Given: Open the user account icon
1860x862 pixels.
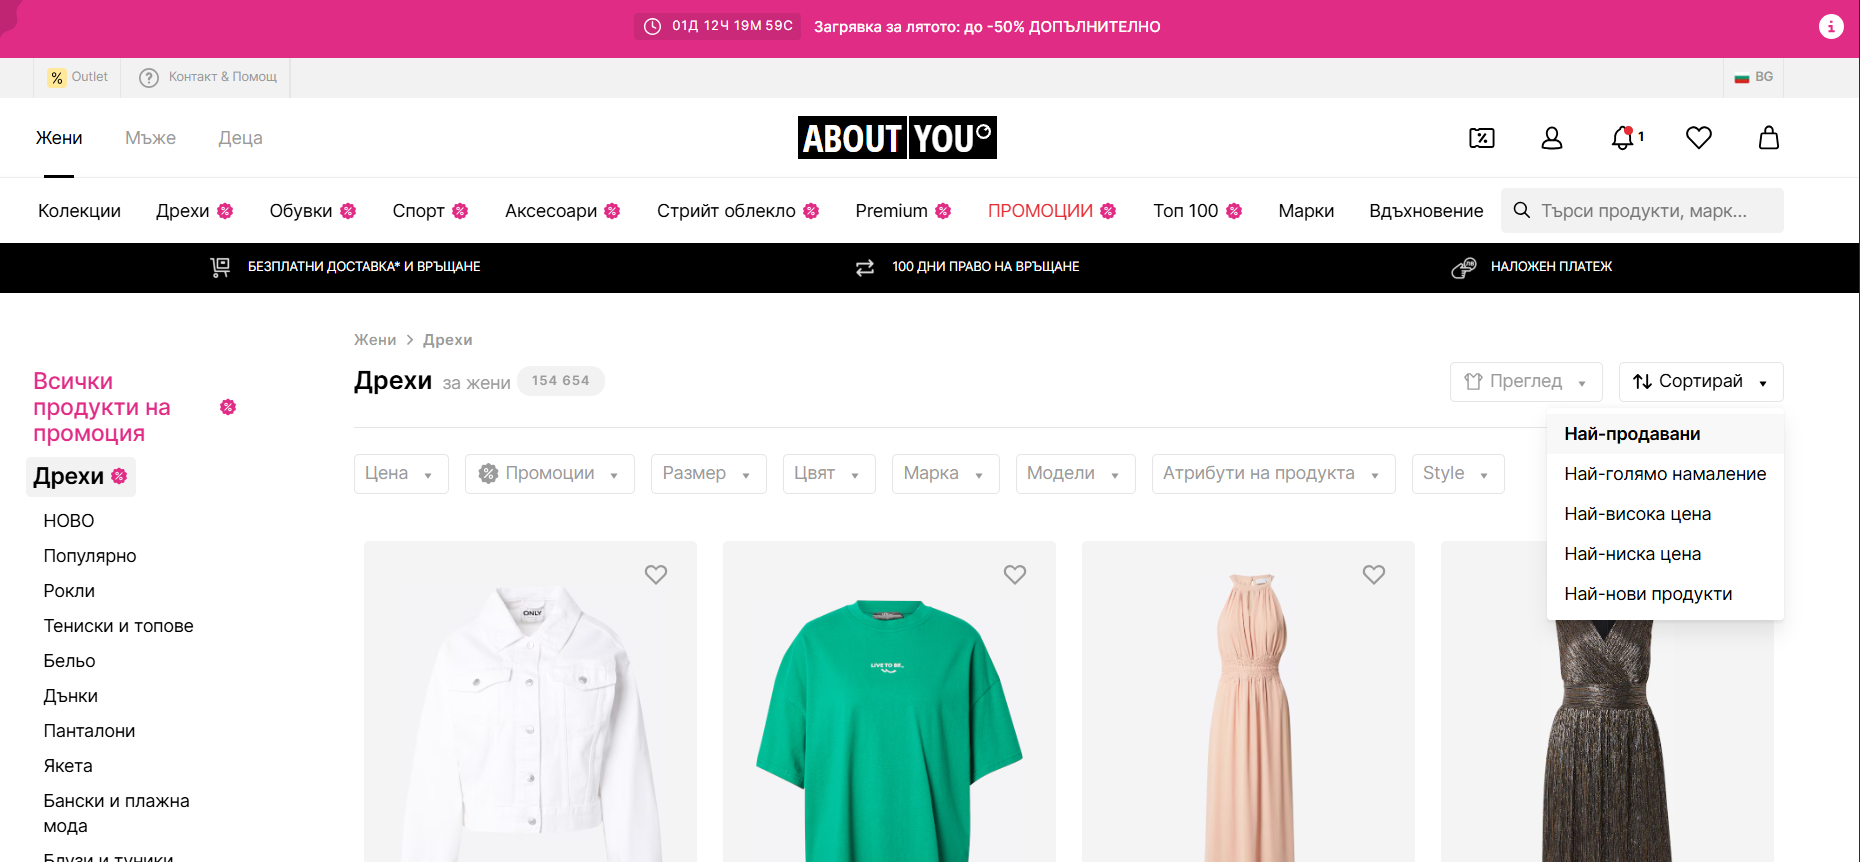Looking at the screenshot, I should pyautogui.click(x=1551, y=138).
